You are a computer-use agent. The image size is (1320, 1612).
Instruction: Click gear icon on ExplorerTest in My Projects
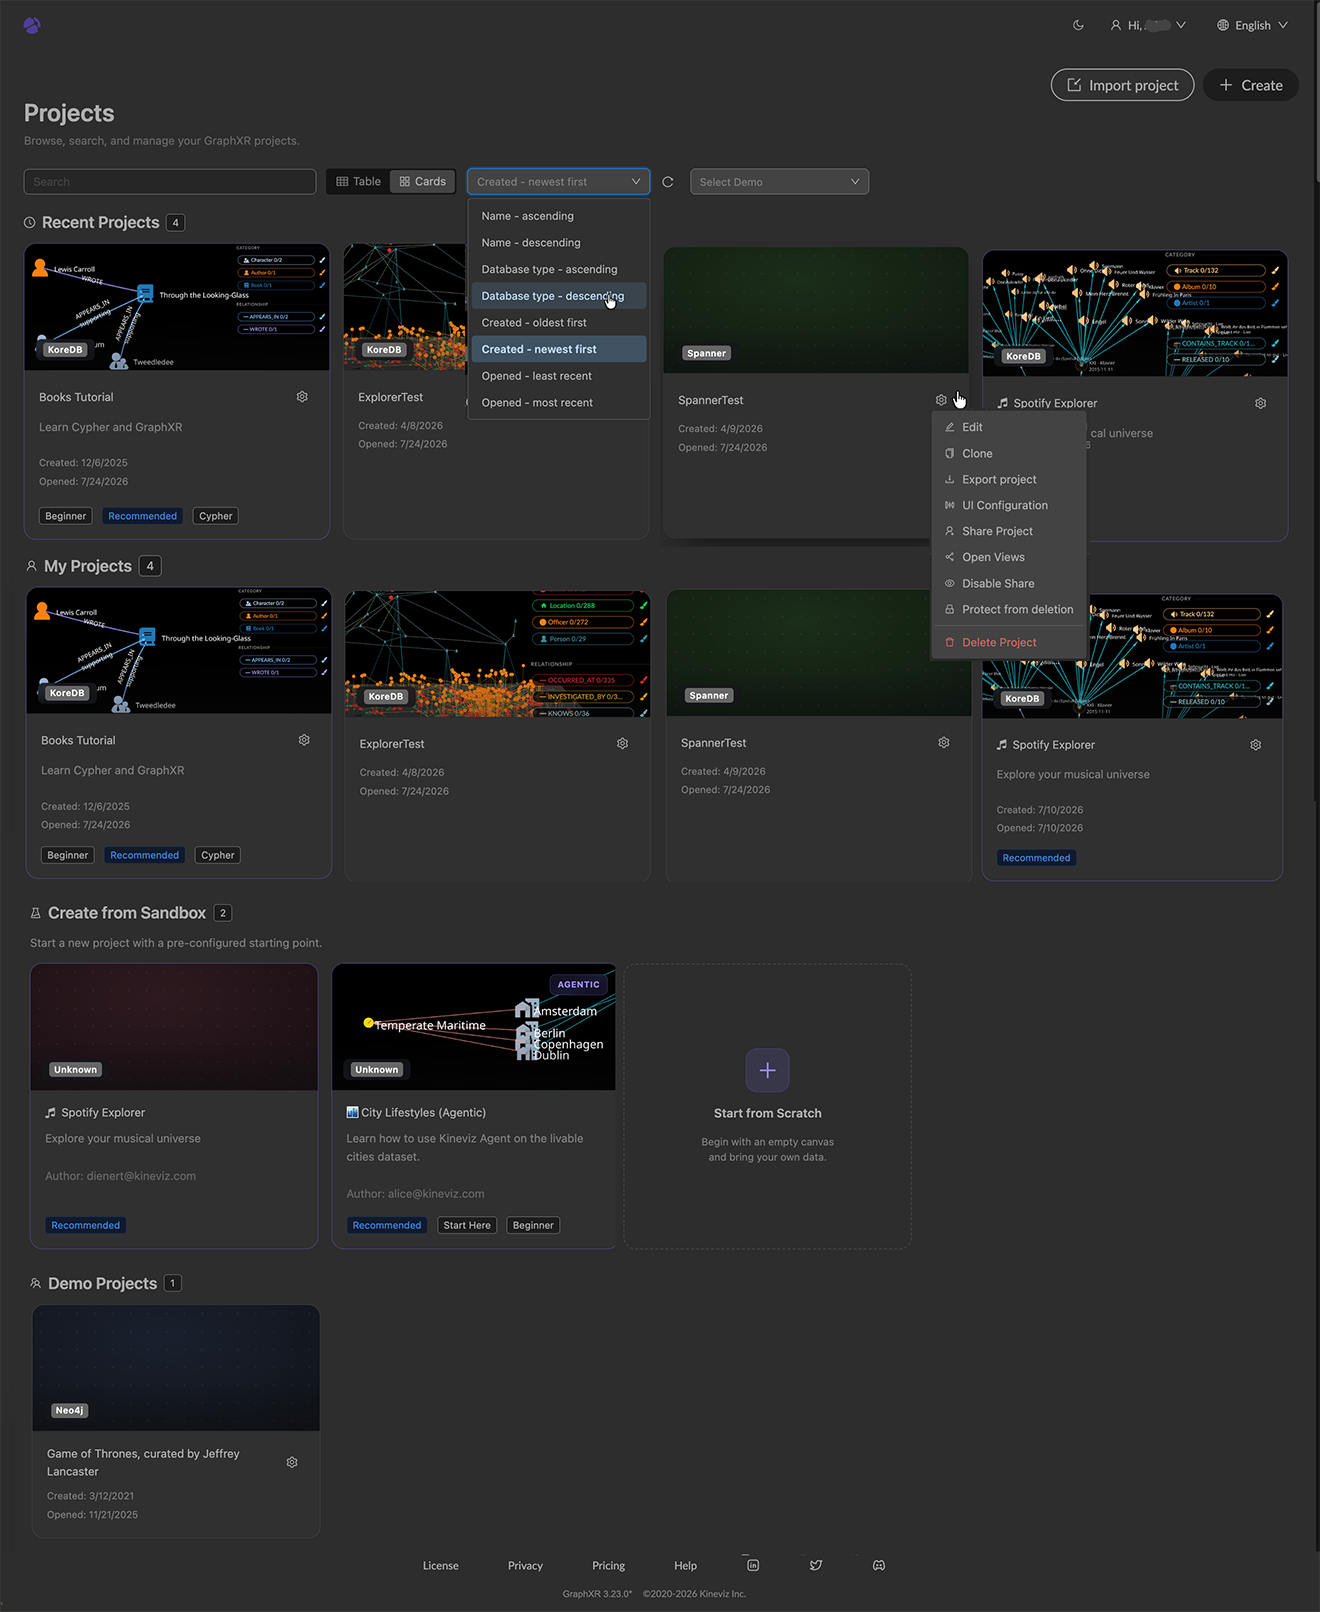point(622,744)
